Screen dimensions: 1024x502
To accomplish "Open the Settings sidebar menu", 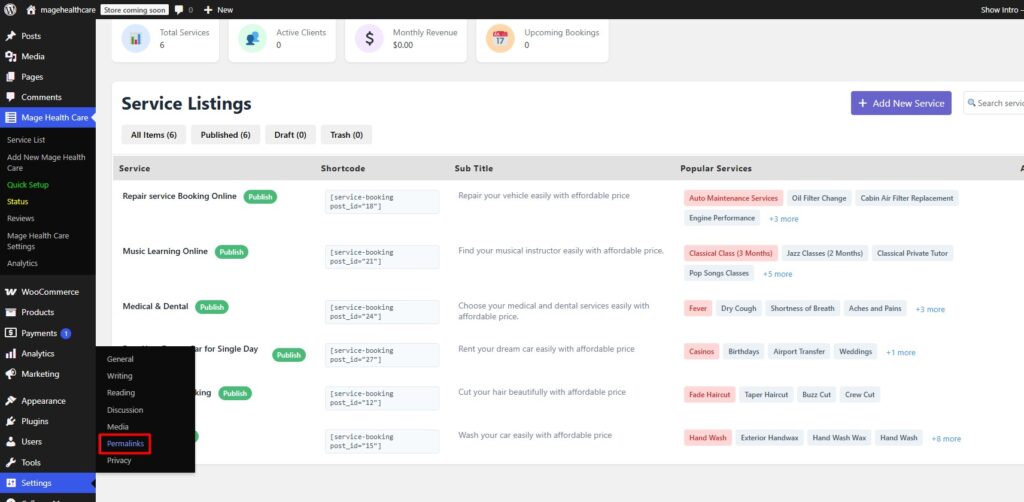I will click(36, 483).
